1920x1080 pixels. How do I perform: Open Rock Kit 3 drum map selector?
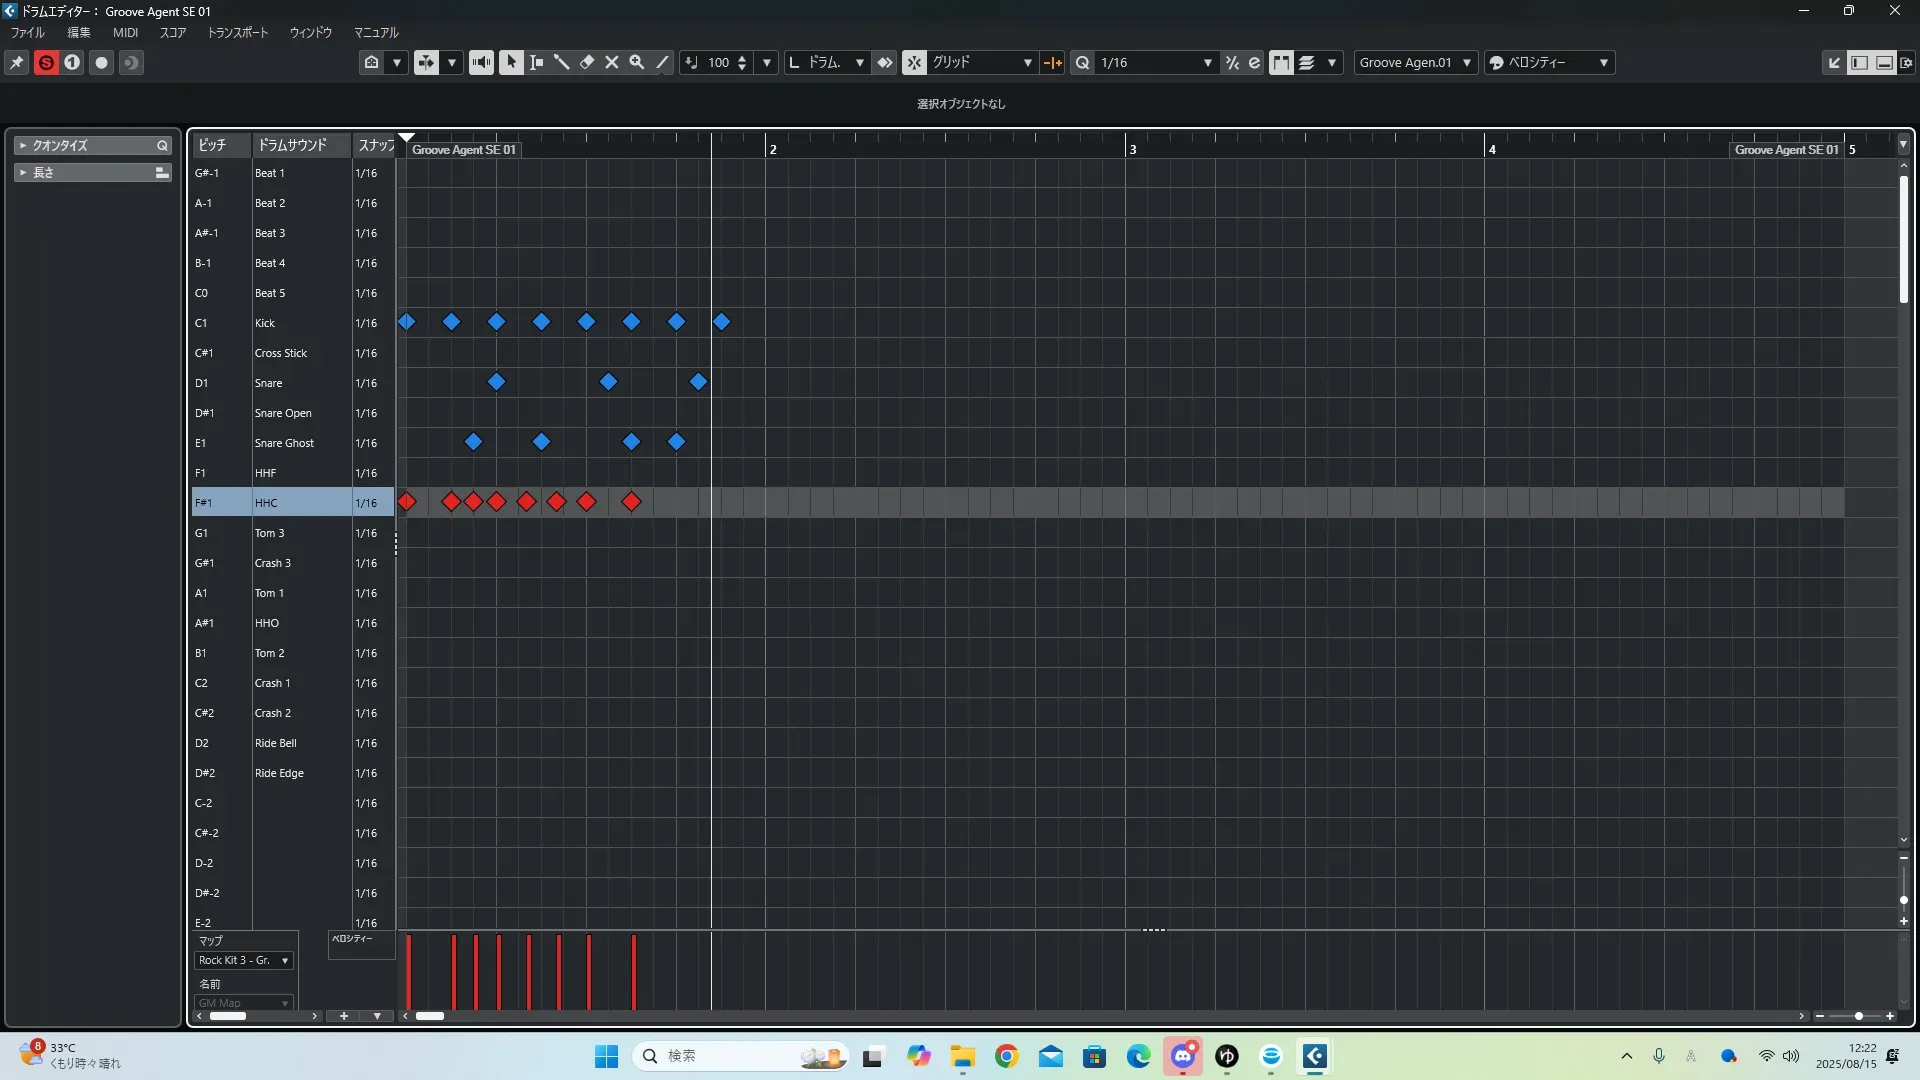coord(243,960)
